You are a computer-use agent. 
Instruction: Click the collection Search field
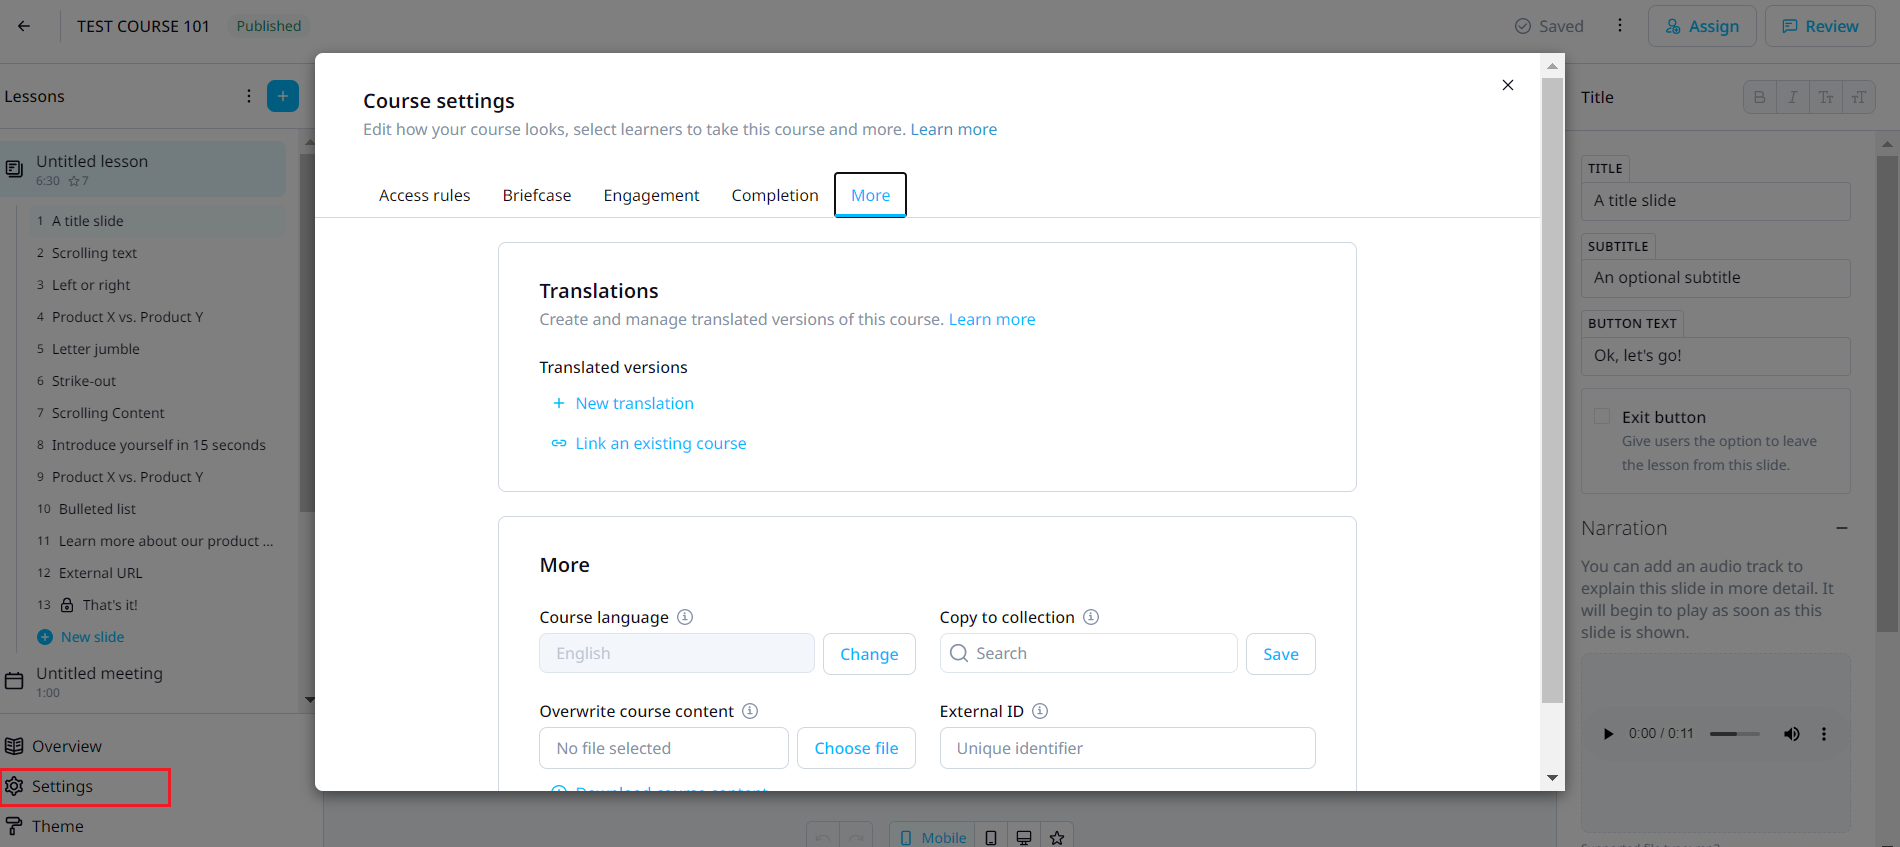point(1088,653)
